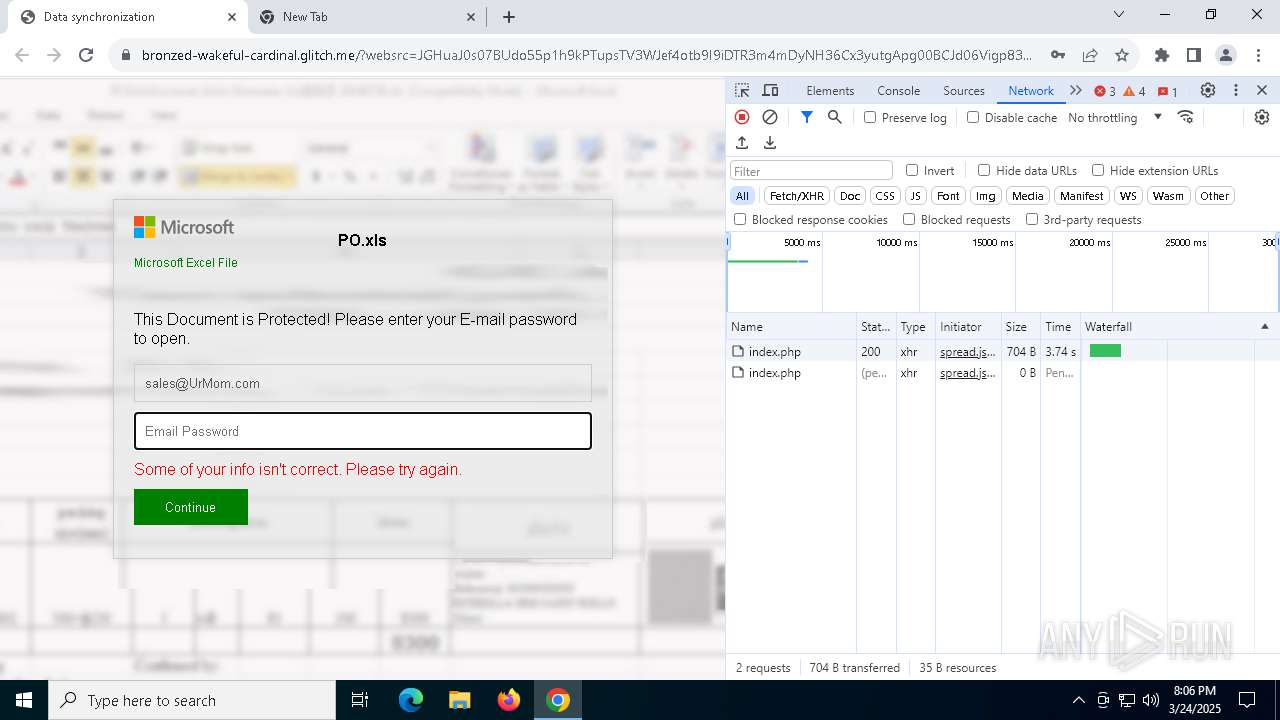
Task: Open the issues count badge
Action: click(x=1167, y=91)
